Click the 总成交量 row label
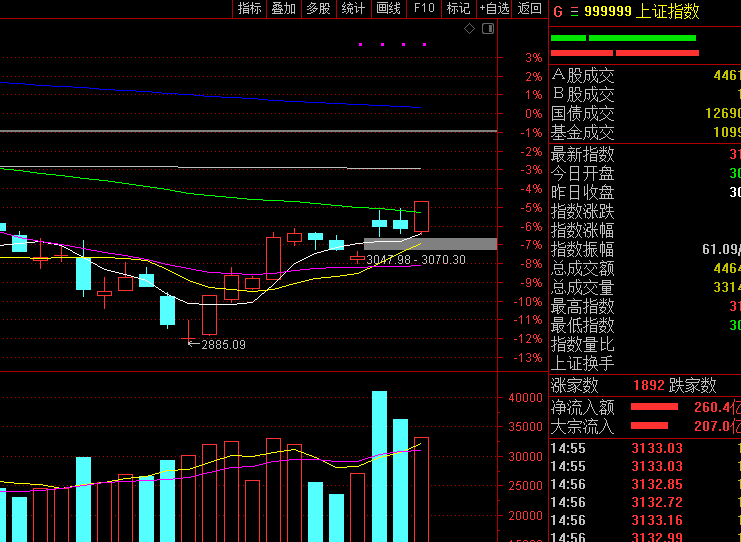741x542 pixels. 583,287
